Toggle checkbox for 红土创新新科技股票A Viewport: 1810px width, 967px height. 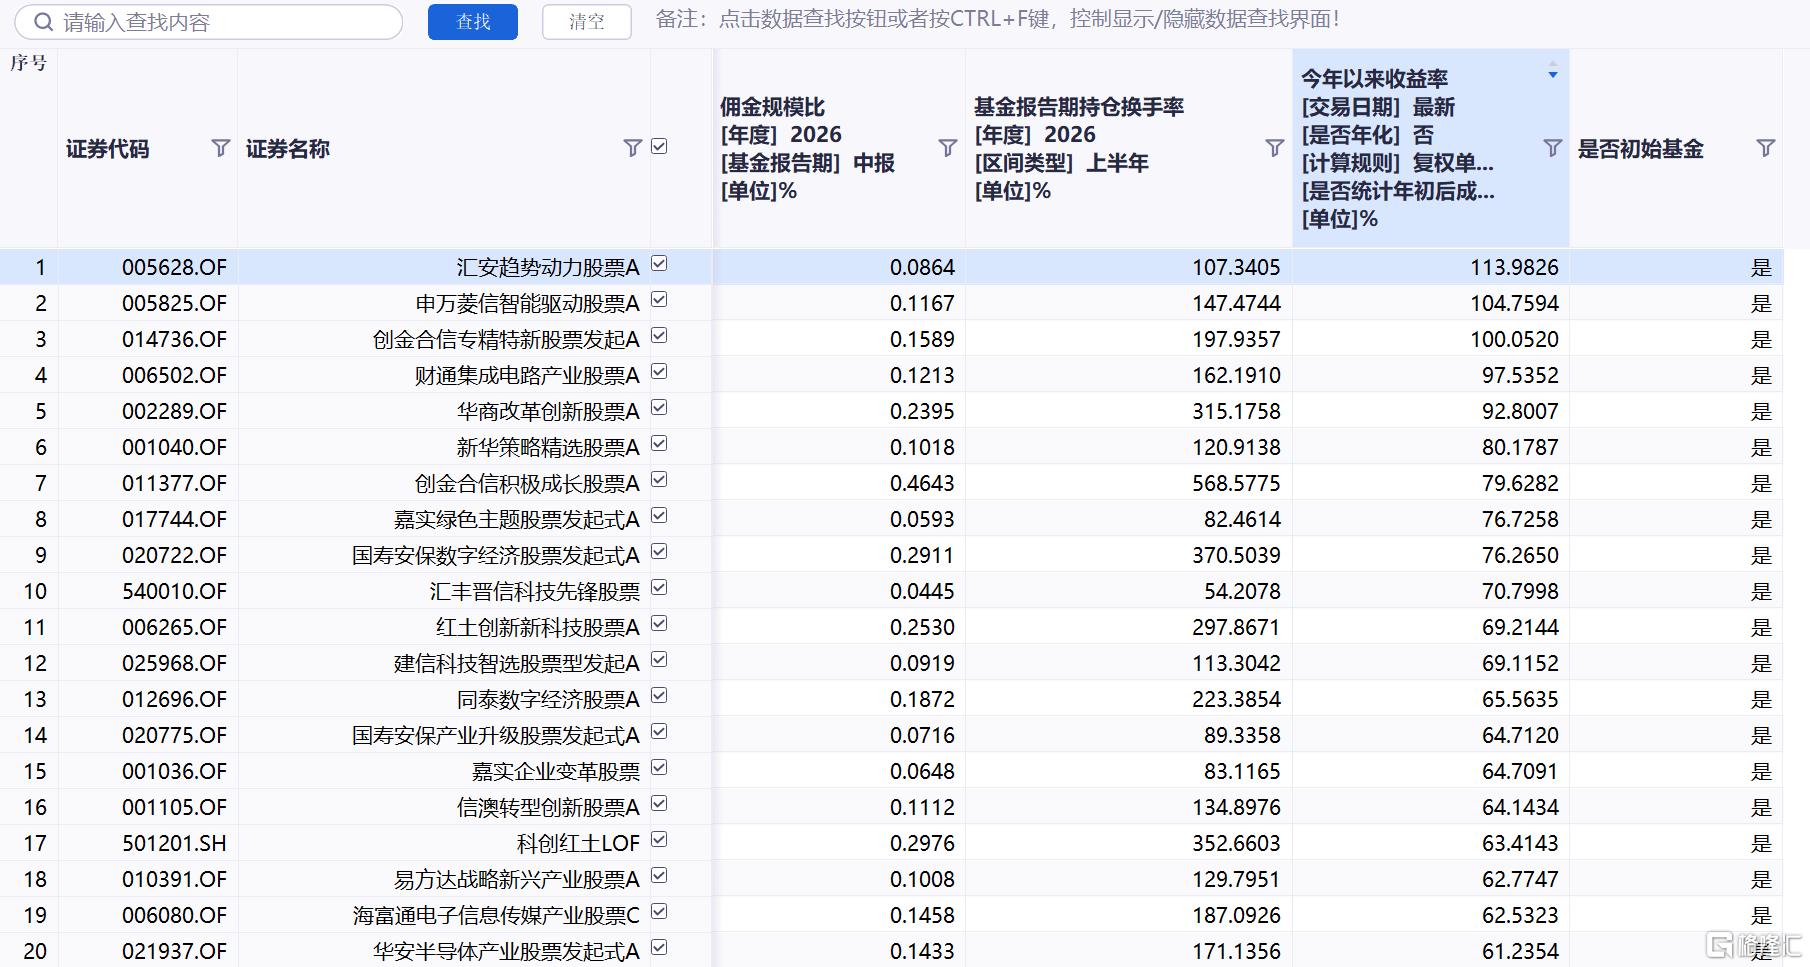[x=659, y=624]
